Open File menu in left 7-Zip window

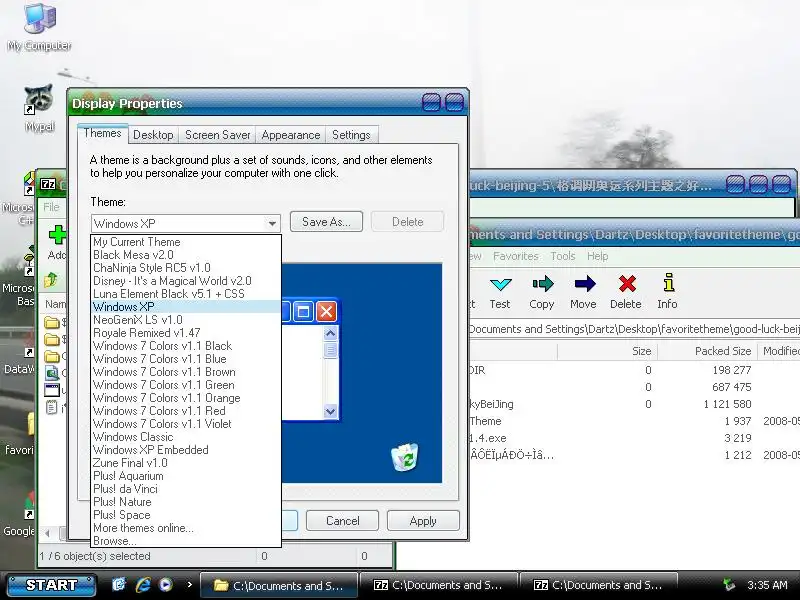pos(51,207)
